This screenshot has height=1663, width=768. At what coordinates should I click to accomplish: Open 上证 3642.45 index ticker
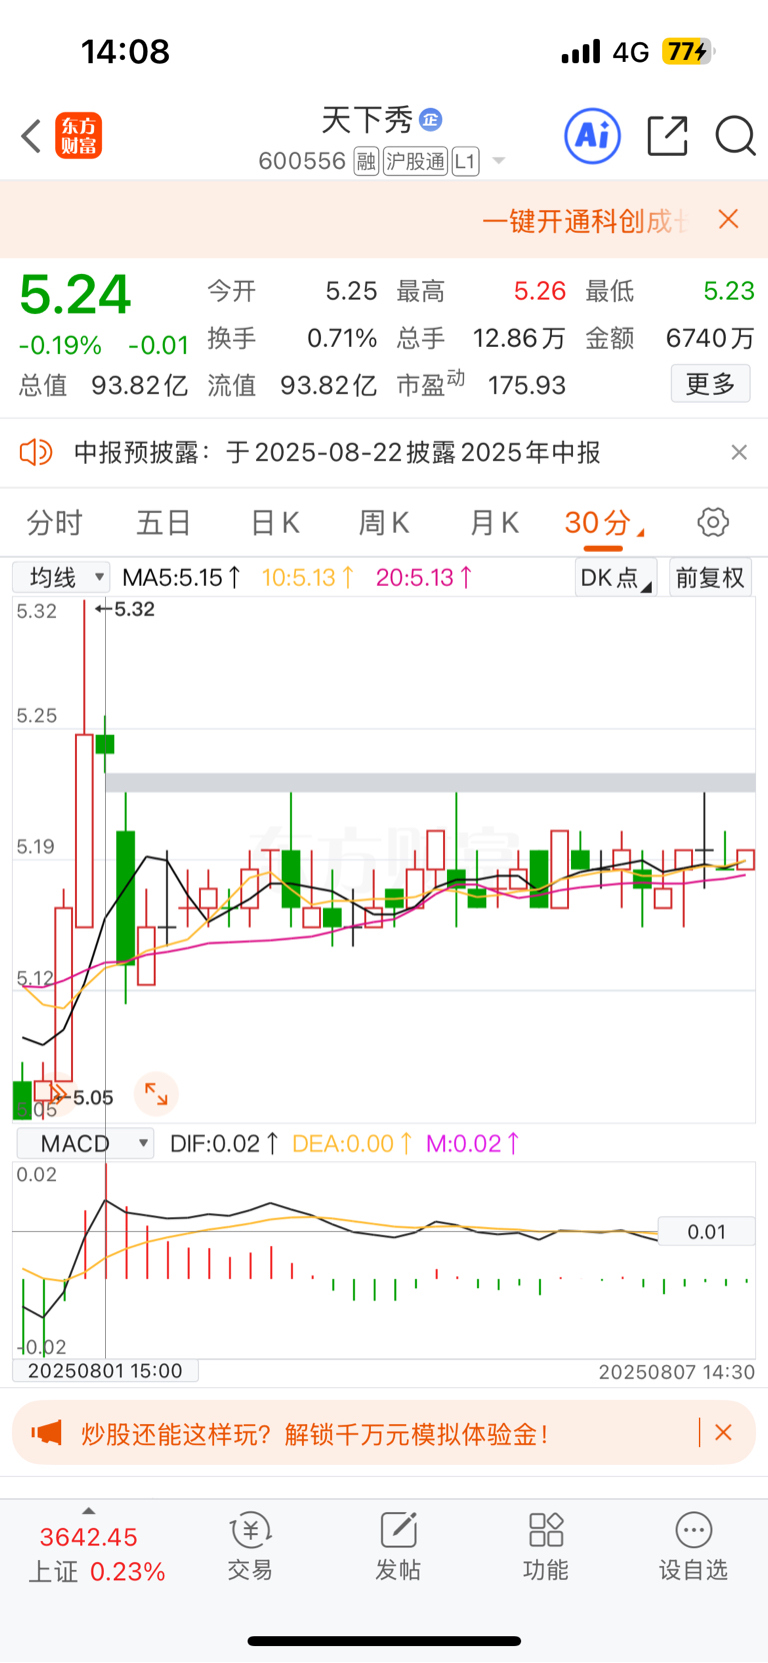point(96,1554)
